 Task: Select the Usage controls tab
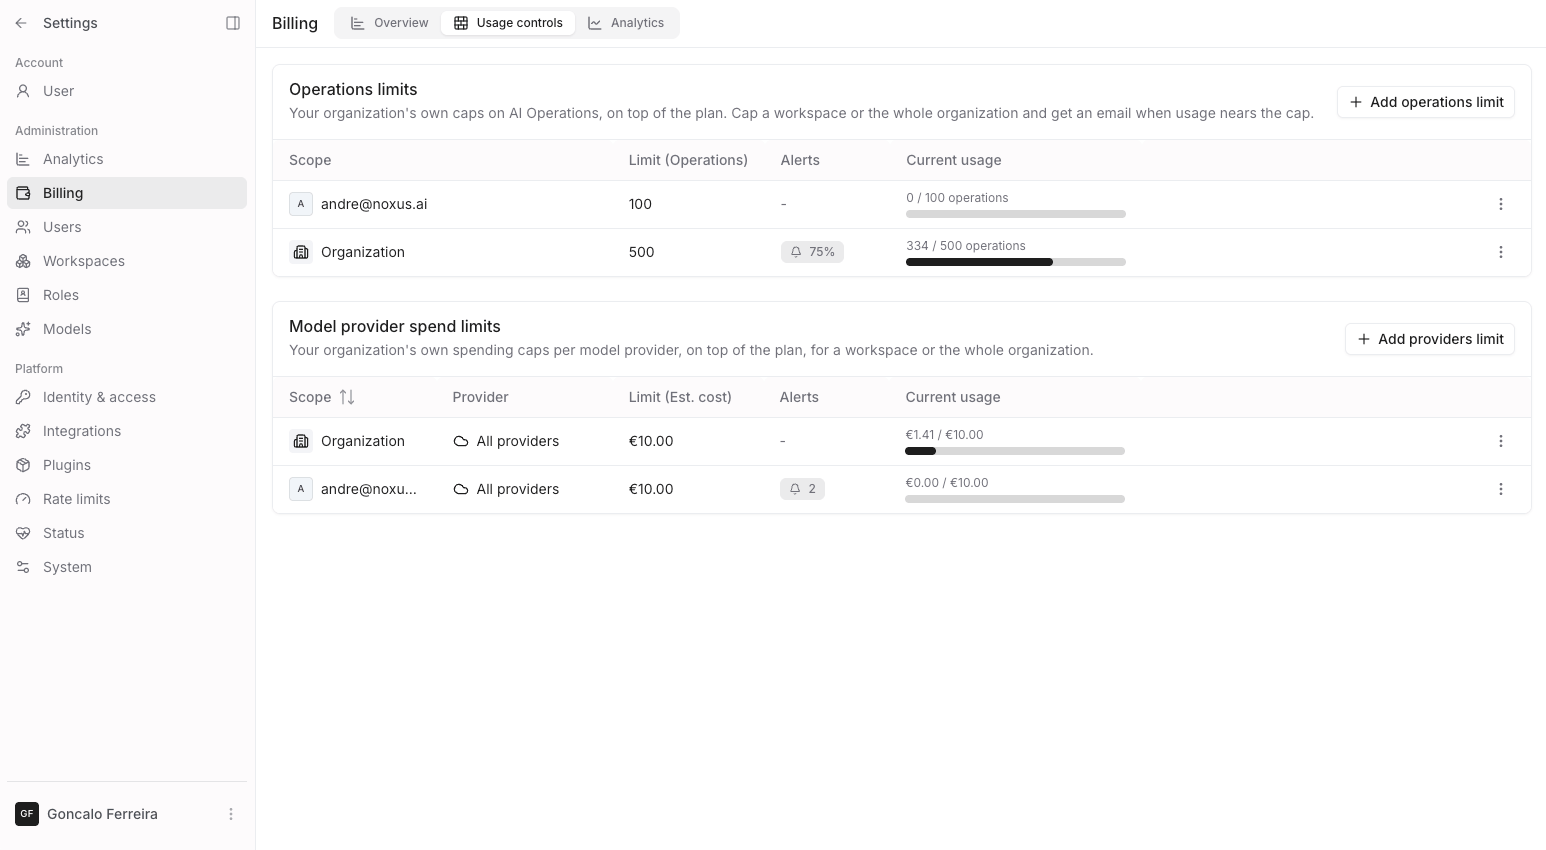click(508, 23)
